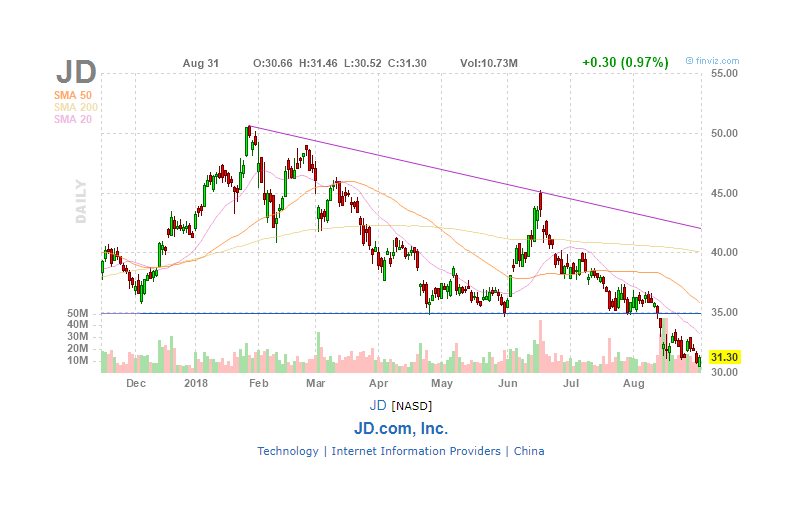Click the 10M volume axis label
Screen dimensions: 800x512
click(78, 361)
